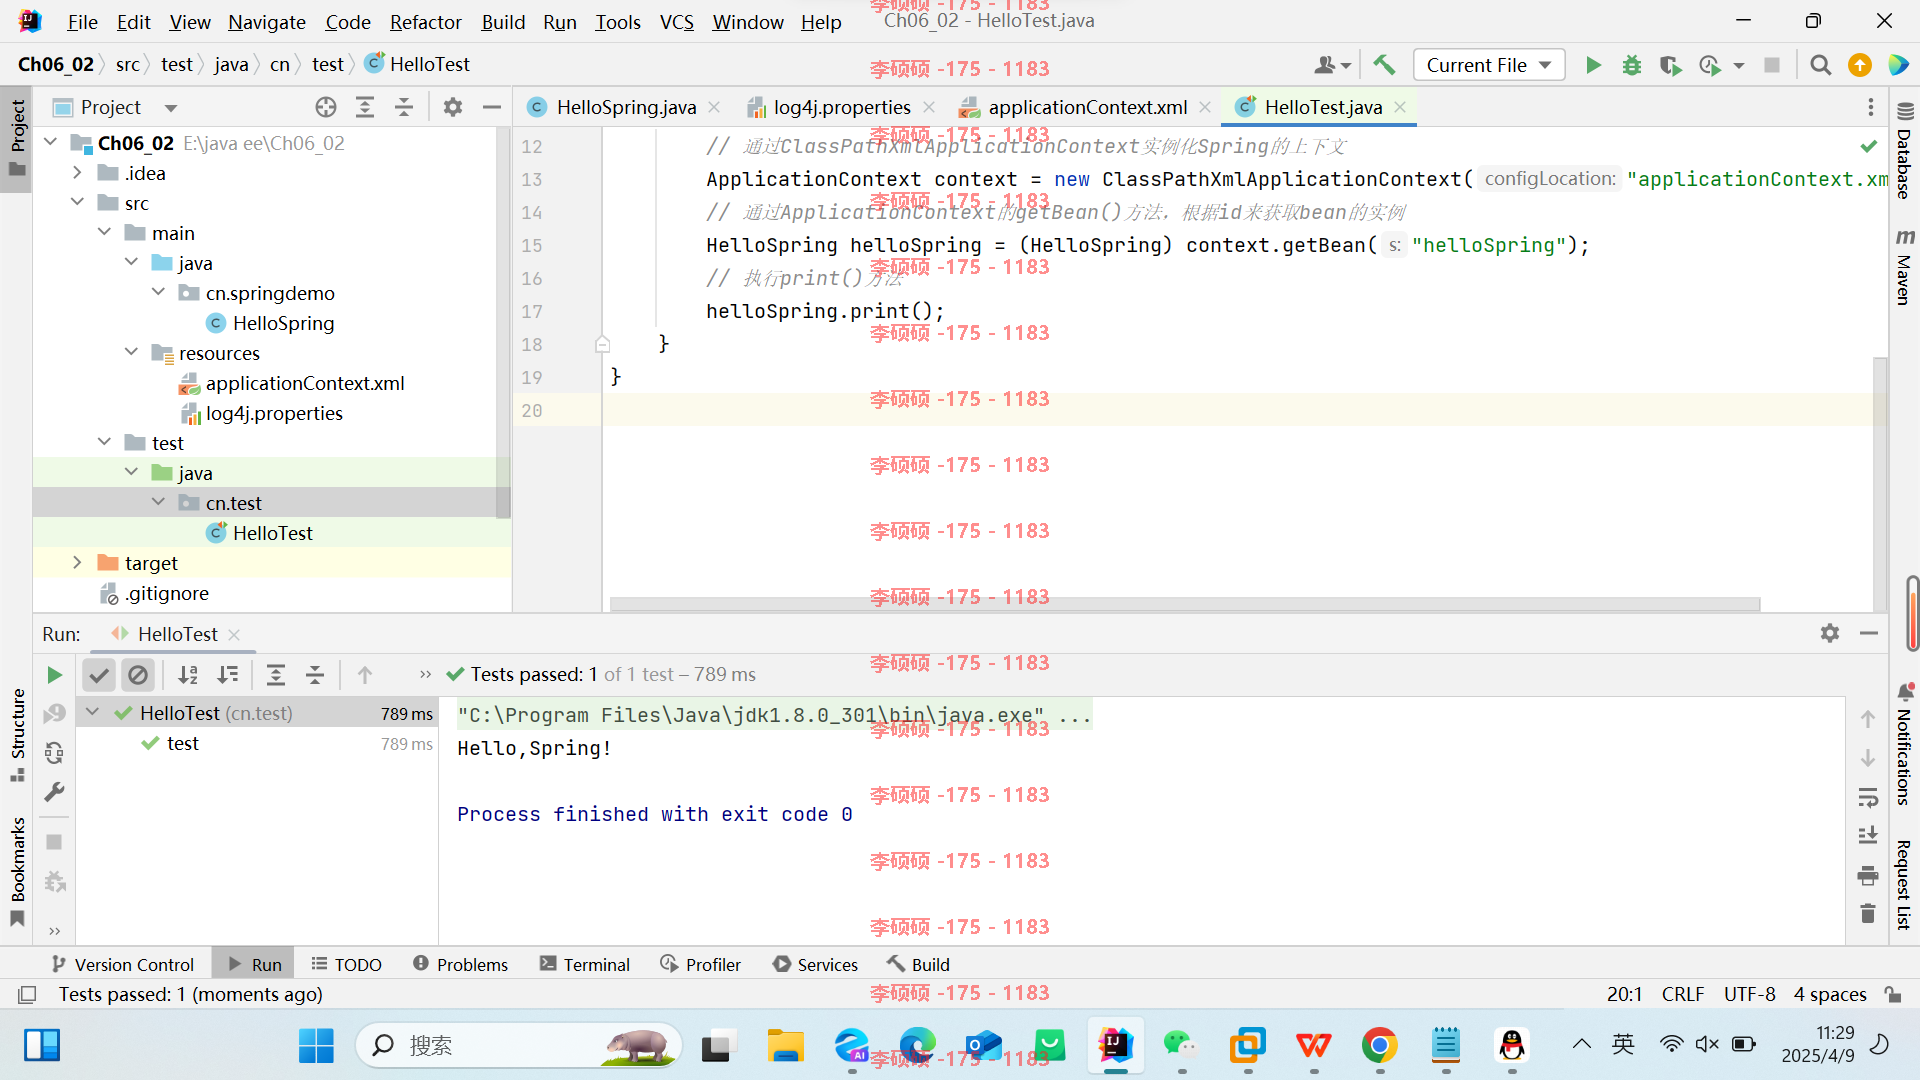Open Profiler tool window
This screenshot has width=1920, height=1080.
click(x=701, y=964)
